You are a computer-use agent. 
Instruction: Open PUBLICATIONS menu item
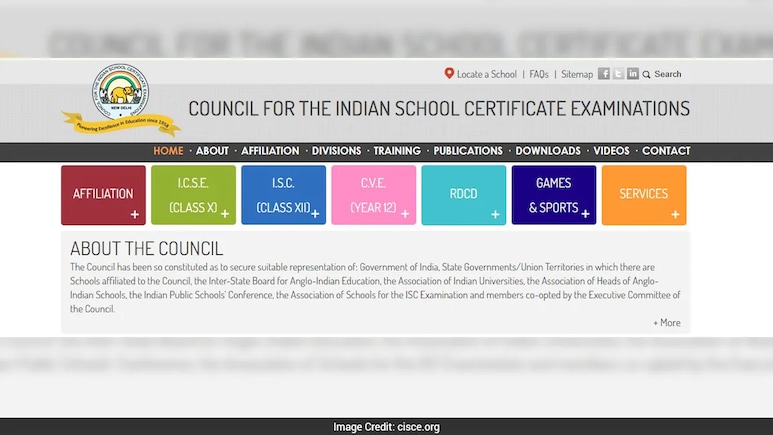tap(468, 151)
